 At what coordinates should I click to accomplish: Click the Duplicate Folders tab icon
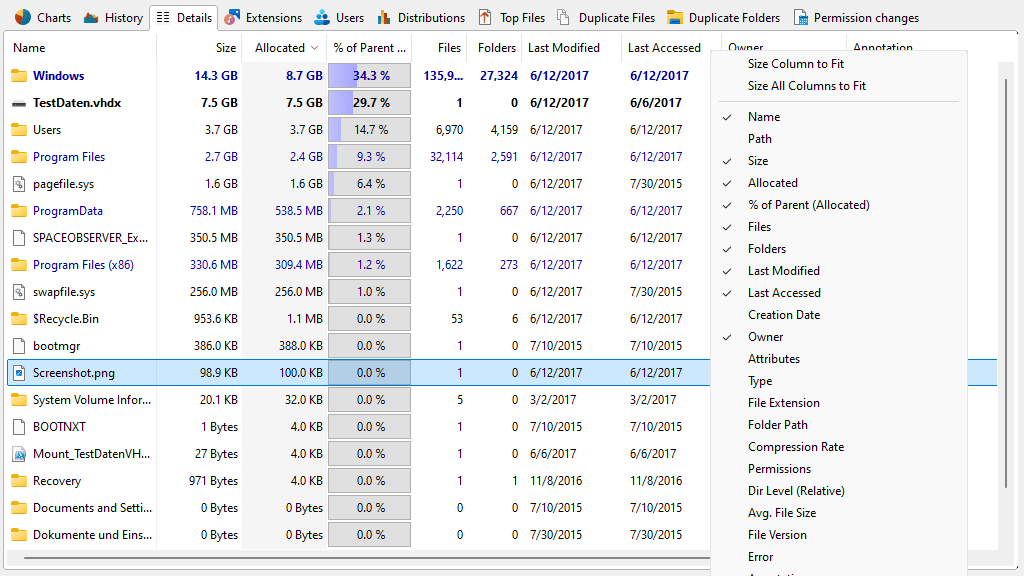(675, 17)
